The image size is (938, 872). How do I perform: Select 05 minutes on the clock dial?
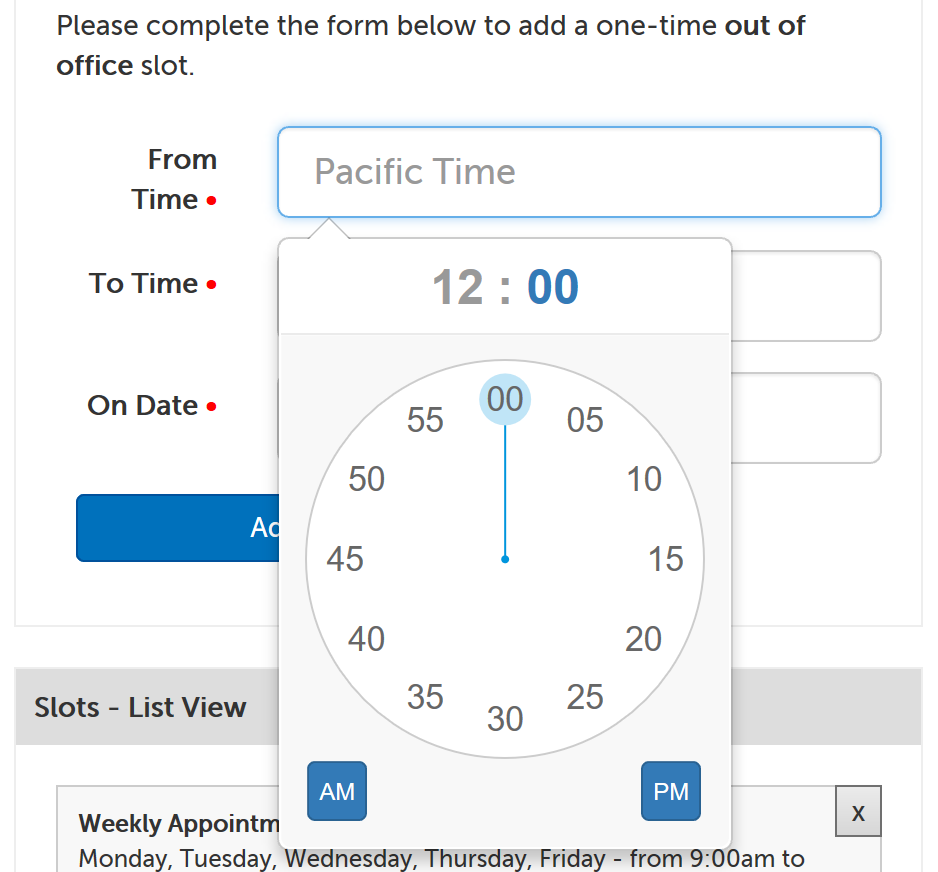click(x=585, y=420)
